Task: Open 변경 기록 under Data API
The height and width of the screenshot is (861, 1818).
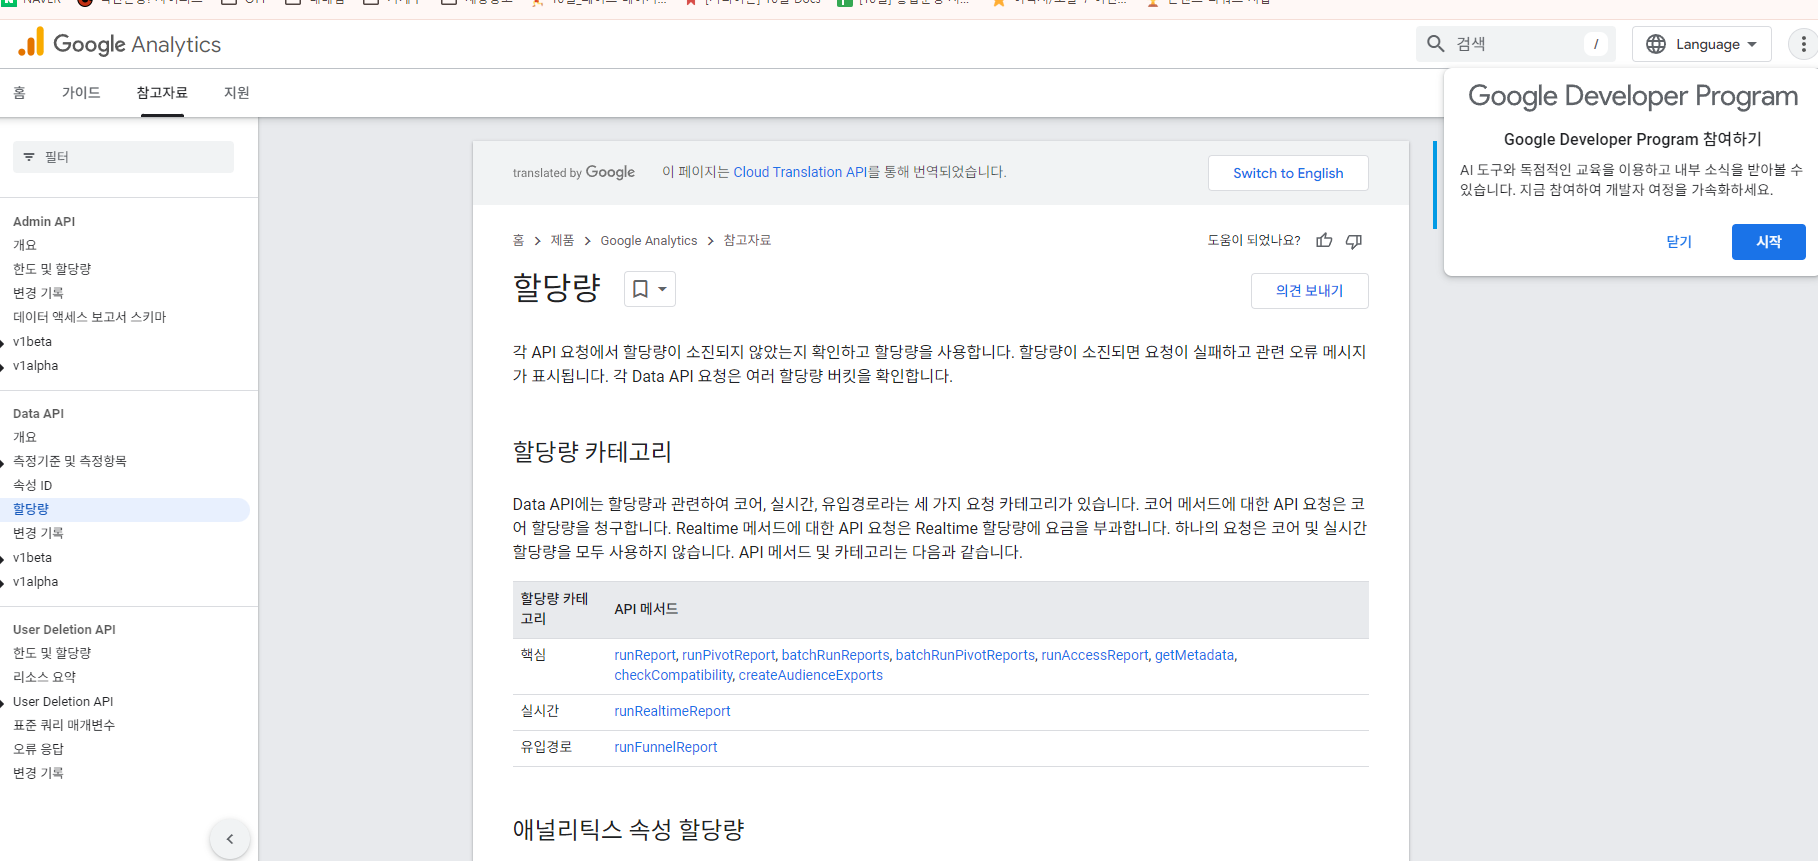Action: point(38,533)
